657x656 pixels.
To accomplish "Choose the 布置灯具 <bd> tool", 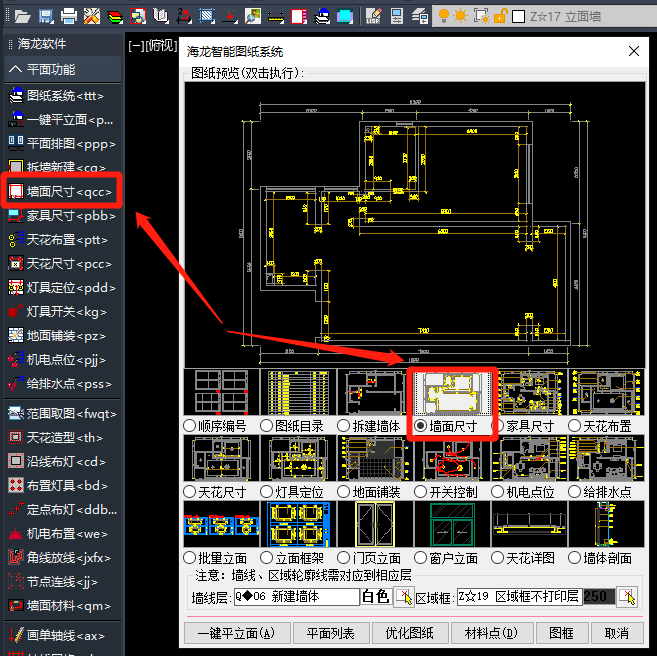I will (x=60, y=485).
